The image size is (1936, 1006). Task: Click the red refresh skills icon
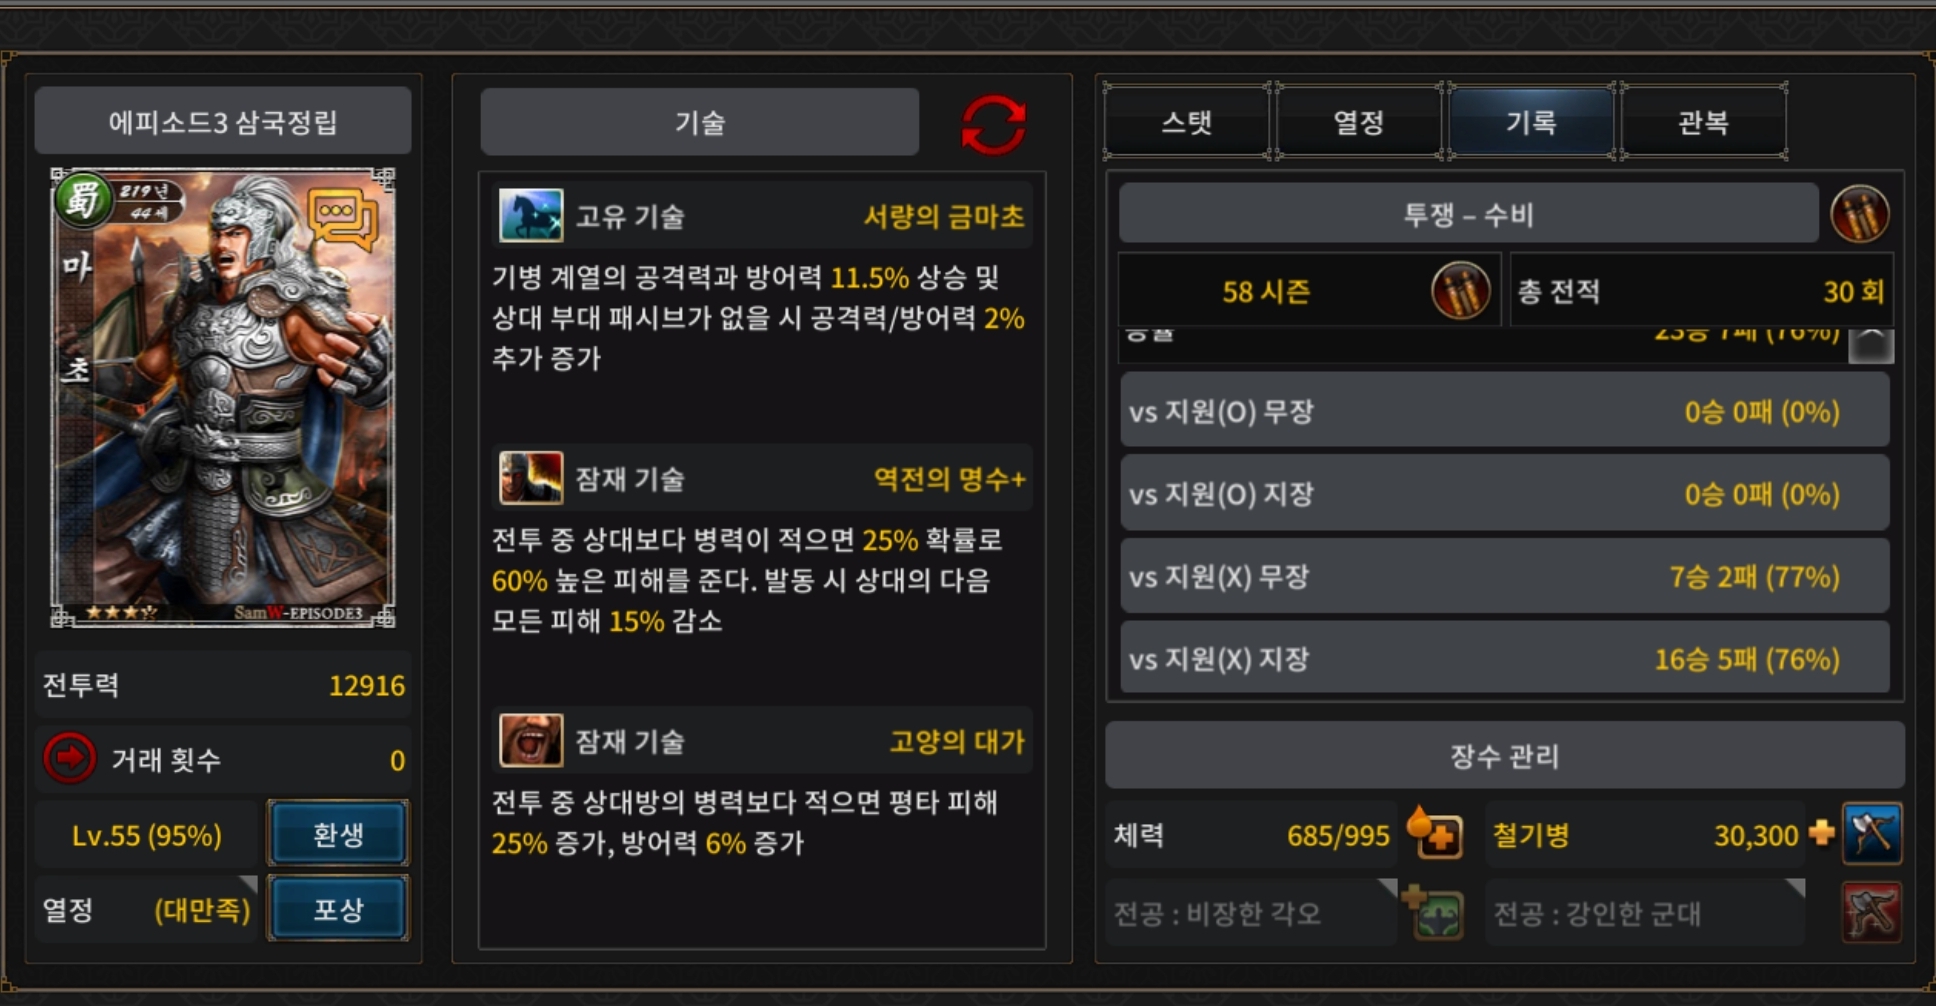pos(993,125)
